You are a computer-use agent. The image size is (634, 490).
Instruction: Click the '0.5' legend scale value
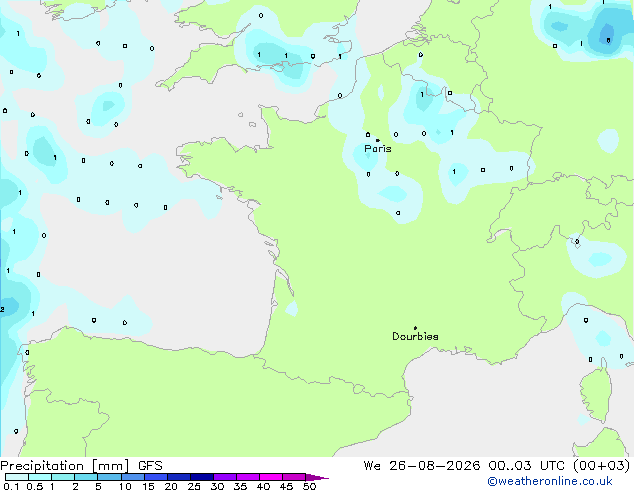35,486
